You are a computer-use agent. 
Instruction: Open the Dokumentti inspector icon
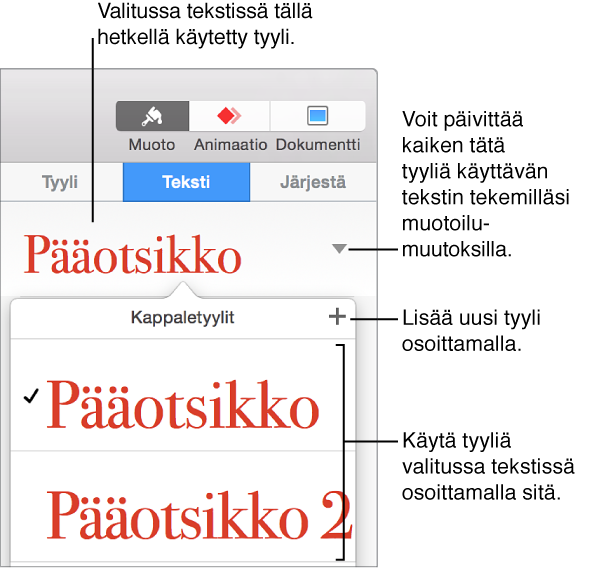pyautogui.click(x=318, y=116)
